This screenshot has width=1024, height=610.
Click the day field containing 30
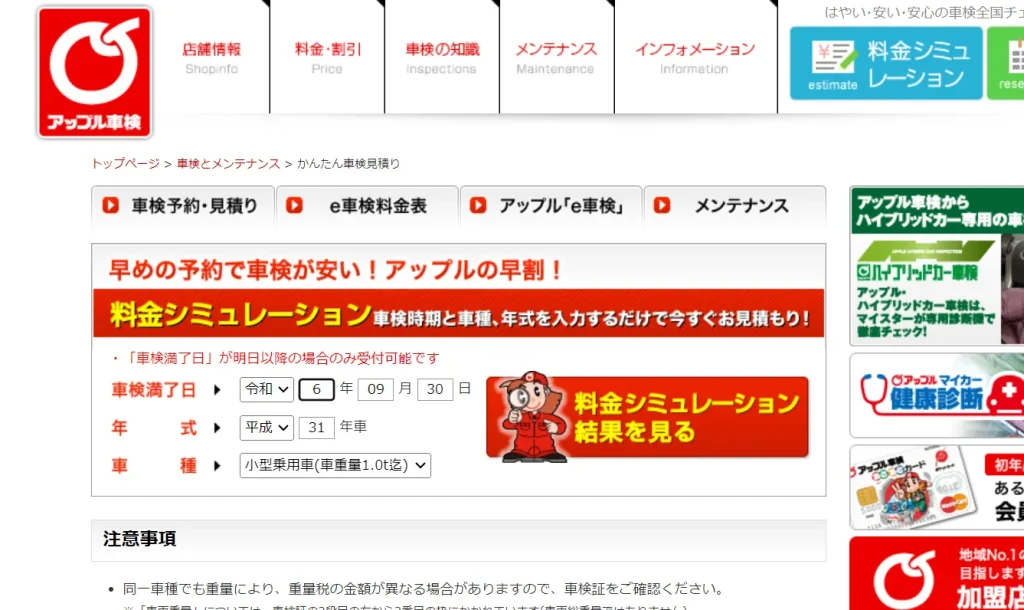[435, 389]
